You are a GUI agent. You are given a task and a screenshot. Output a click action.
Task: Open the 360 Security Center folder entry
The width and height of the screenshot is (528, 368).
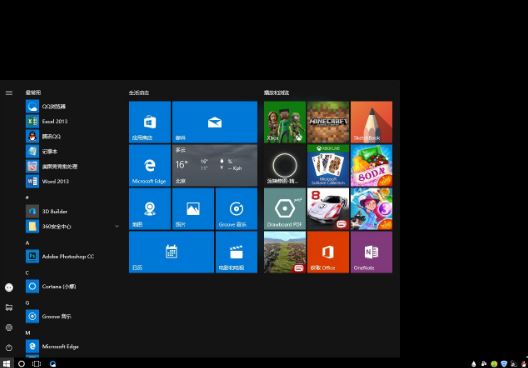[72, 226]
